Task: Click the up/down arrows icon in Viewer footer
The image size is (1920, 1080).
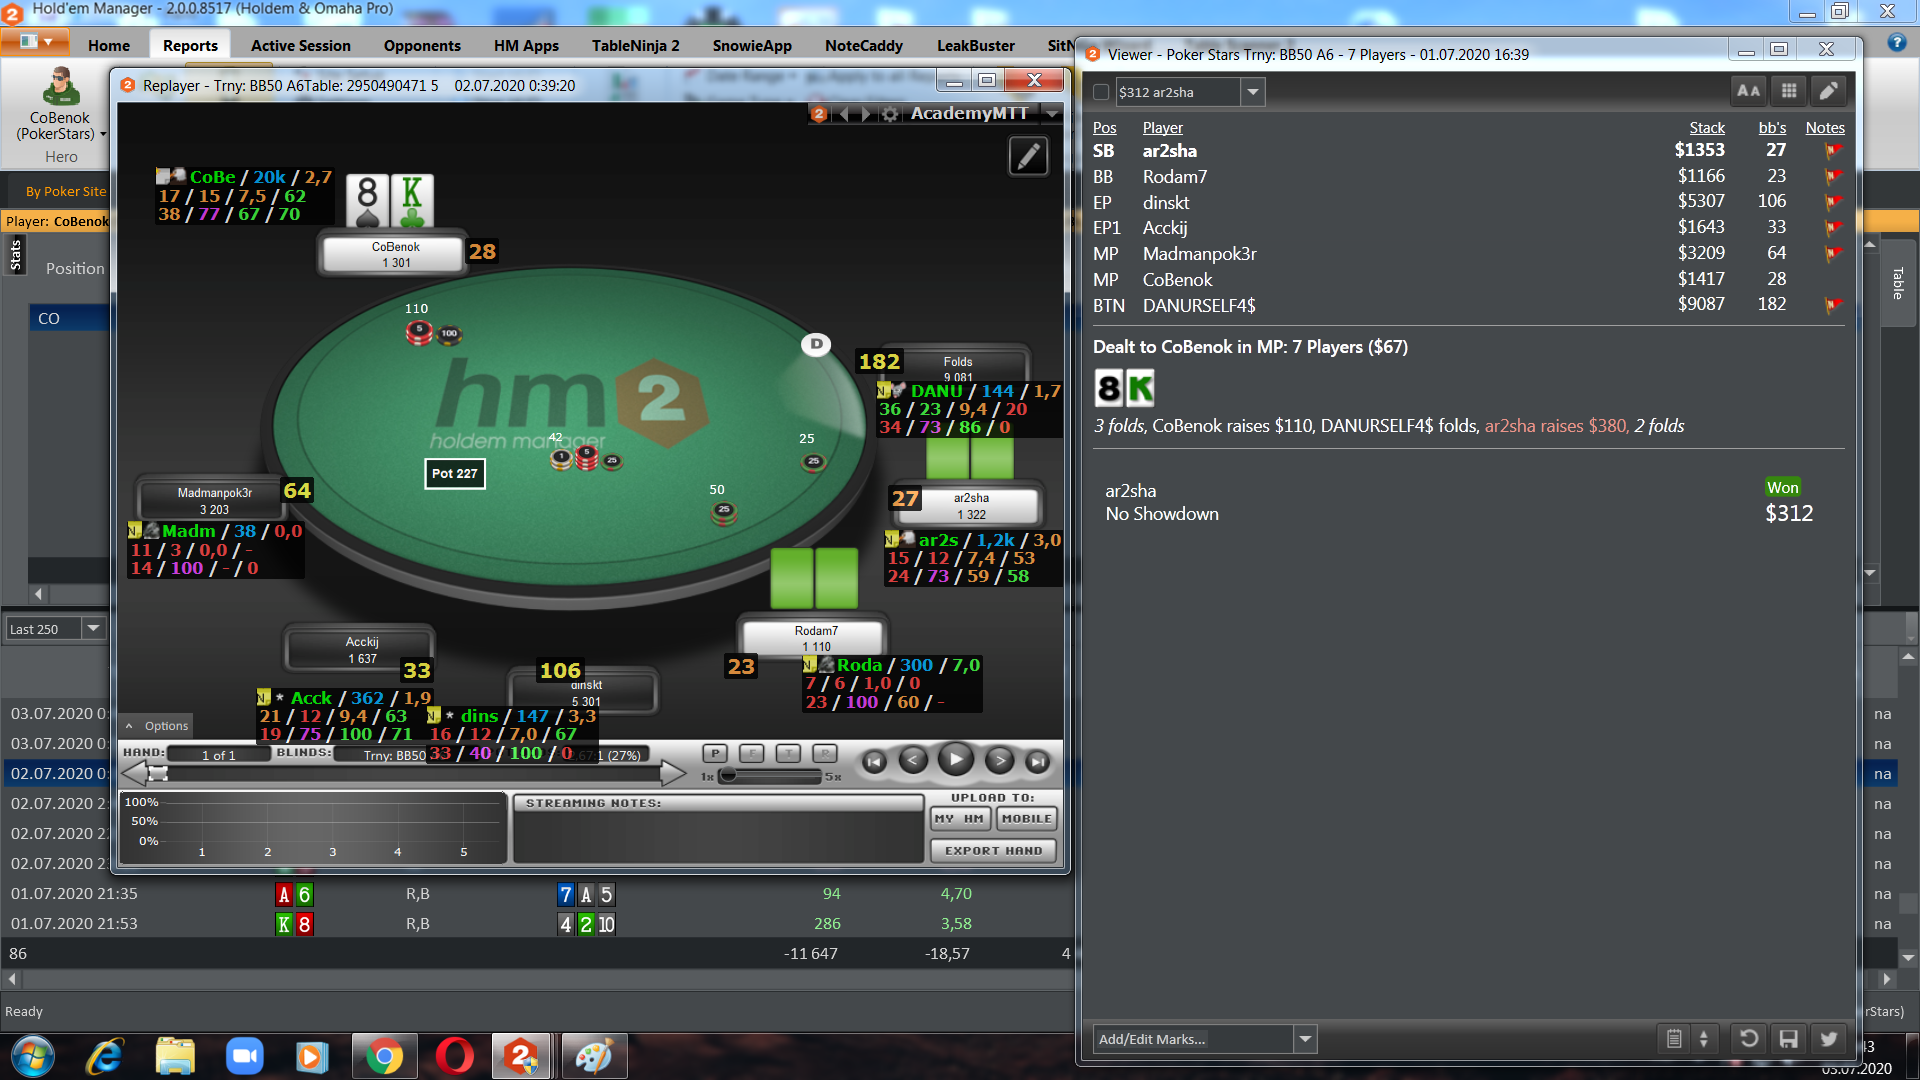Action: [1704, 1039]
